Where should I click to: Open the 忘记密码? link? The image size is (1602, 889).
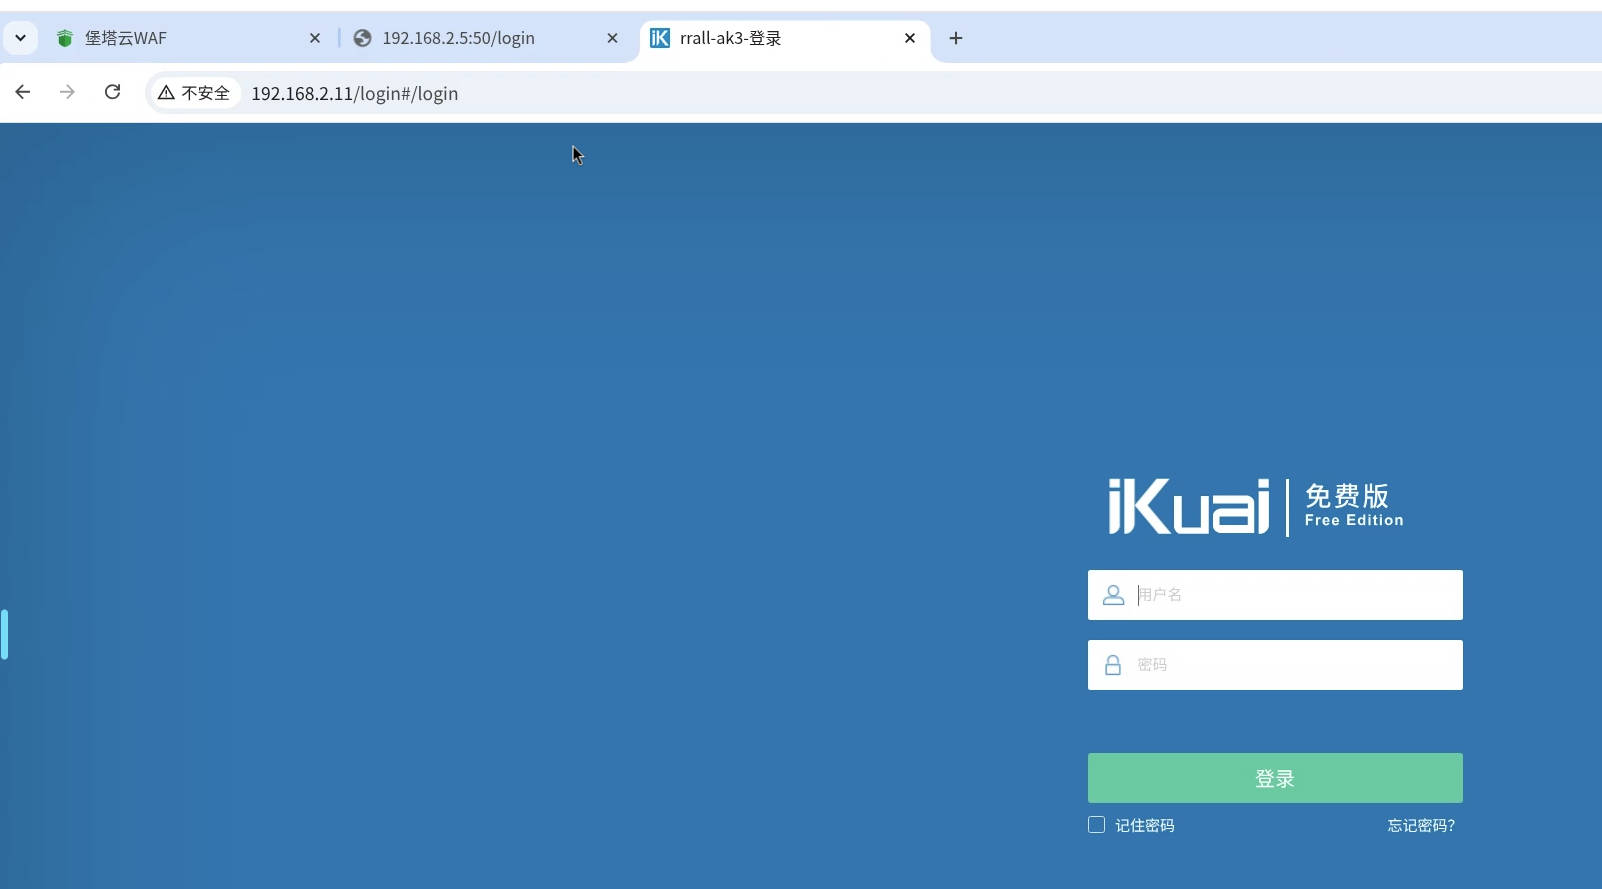[x=1421, y=825]
